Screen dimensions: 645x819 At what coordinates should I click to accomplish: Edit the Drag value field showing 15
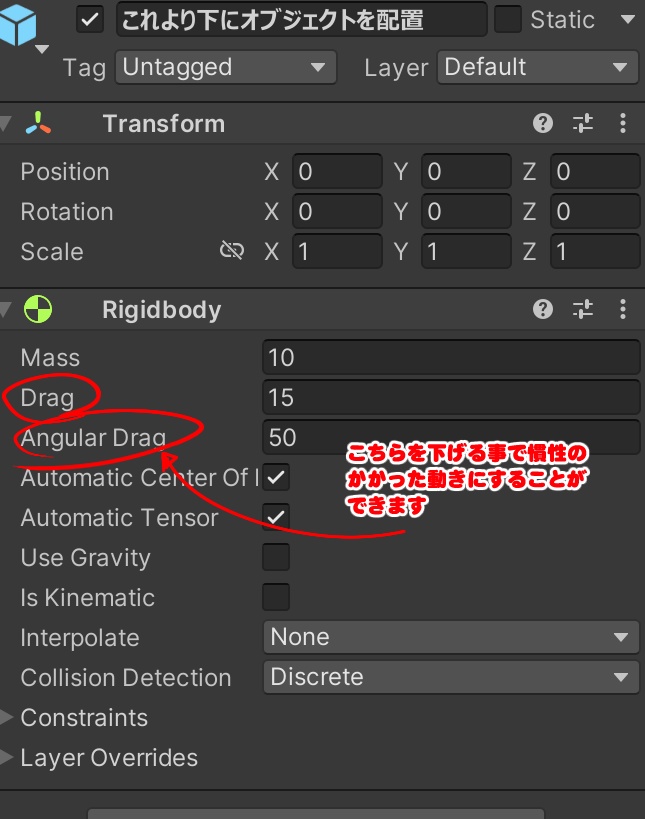450,397
